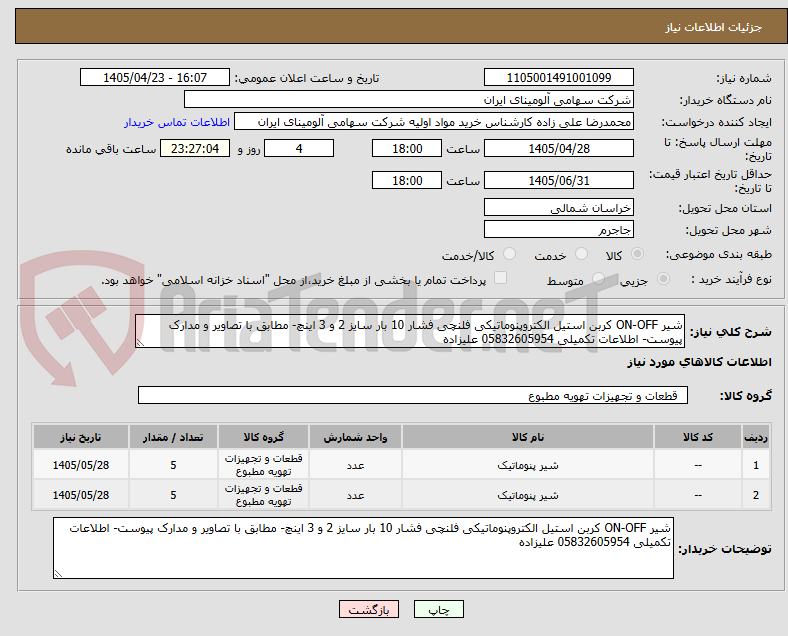Click the گروه کالا column header

(263, 437)
